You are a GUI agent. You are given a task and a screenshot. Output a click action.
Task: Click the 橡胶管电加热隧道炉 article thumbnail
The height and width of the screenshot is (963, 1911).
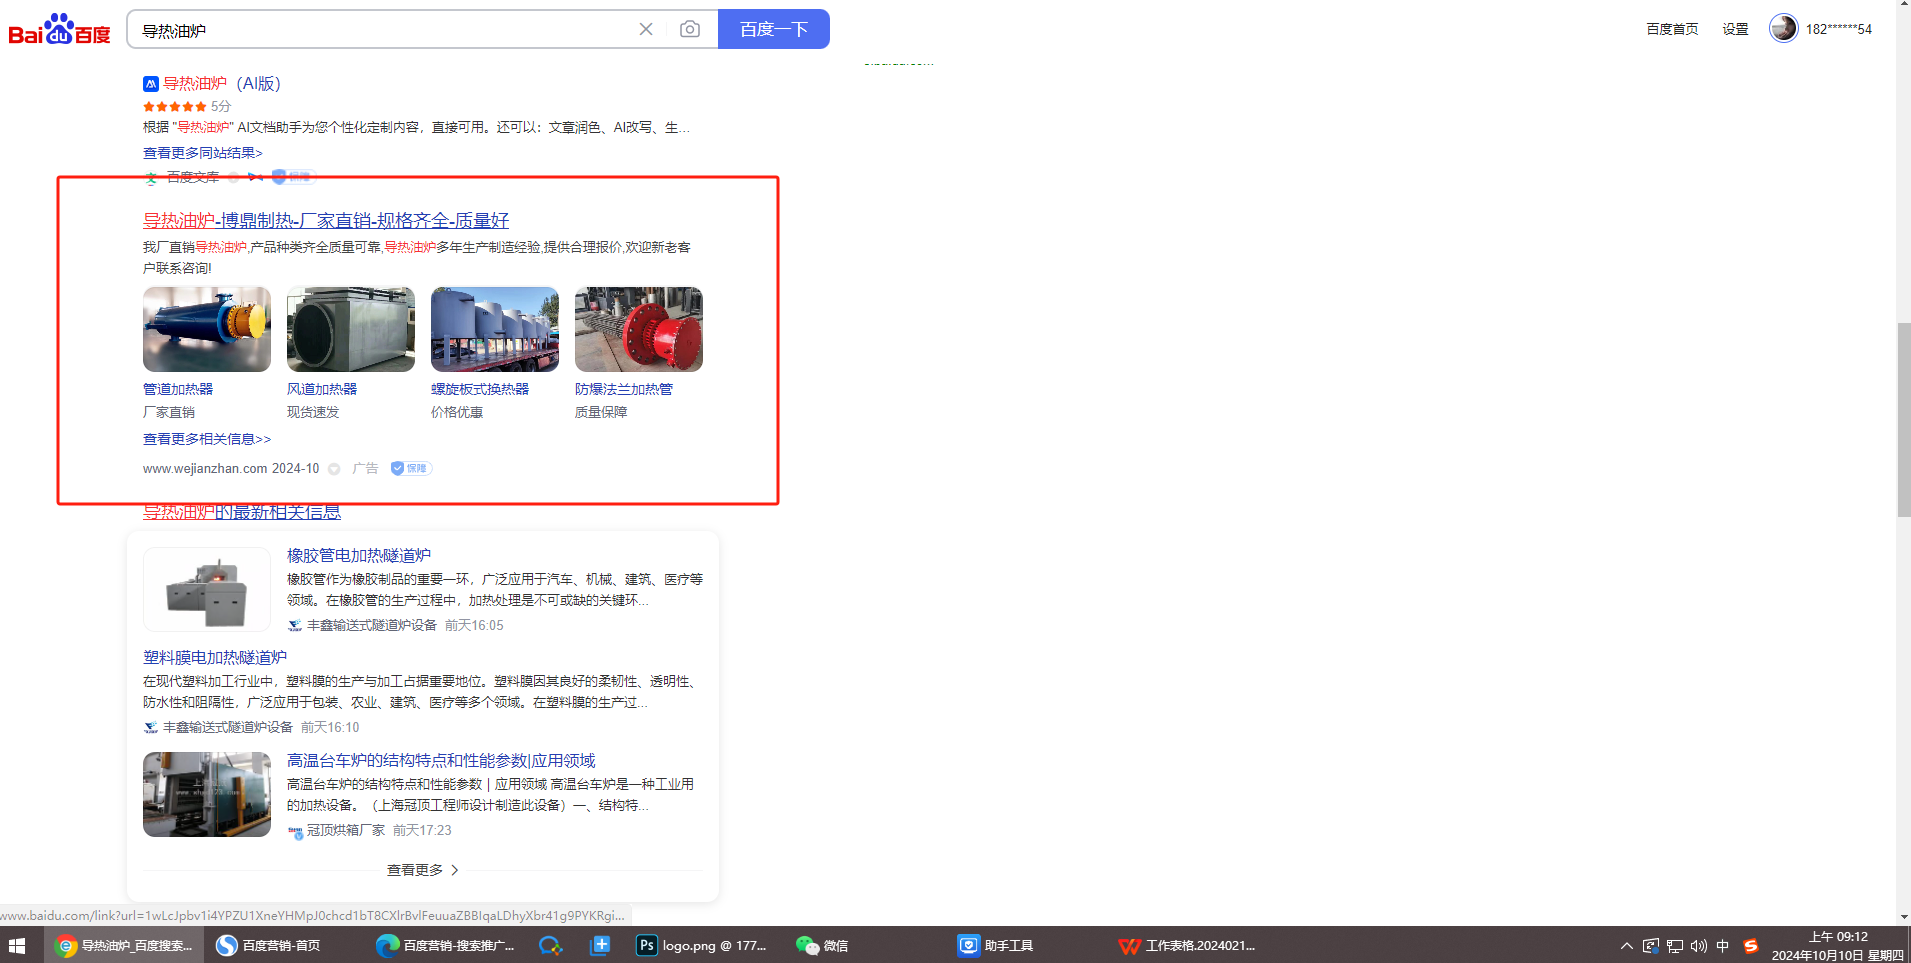(x=207, y=589)
